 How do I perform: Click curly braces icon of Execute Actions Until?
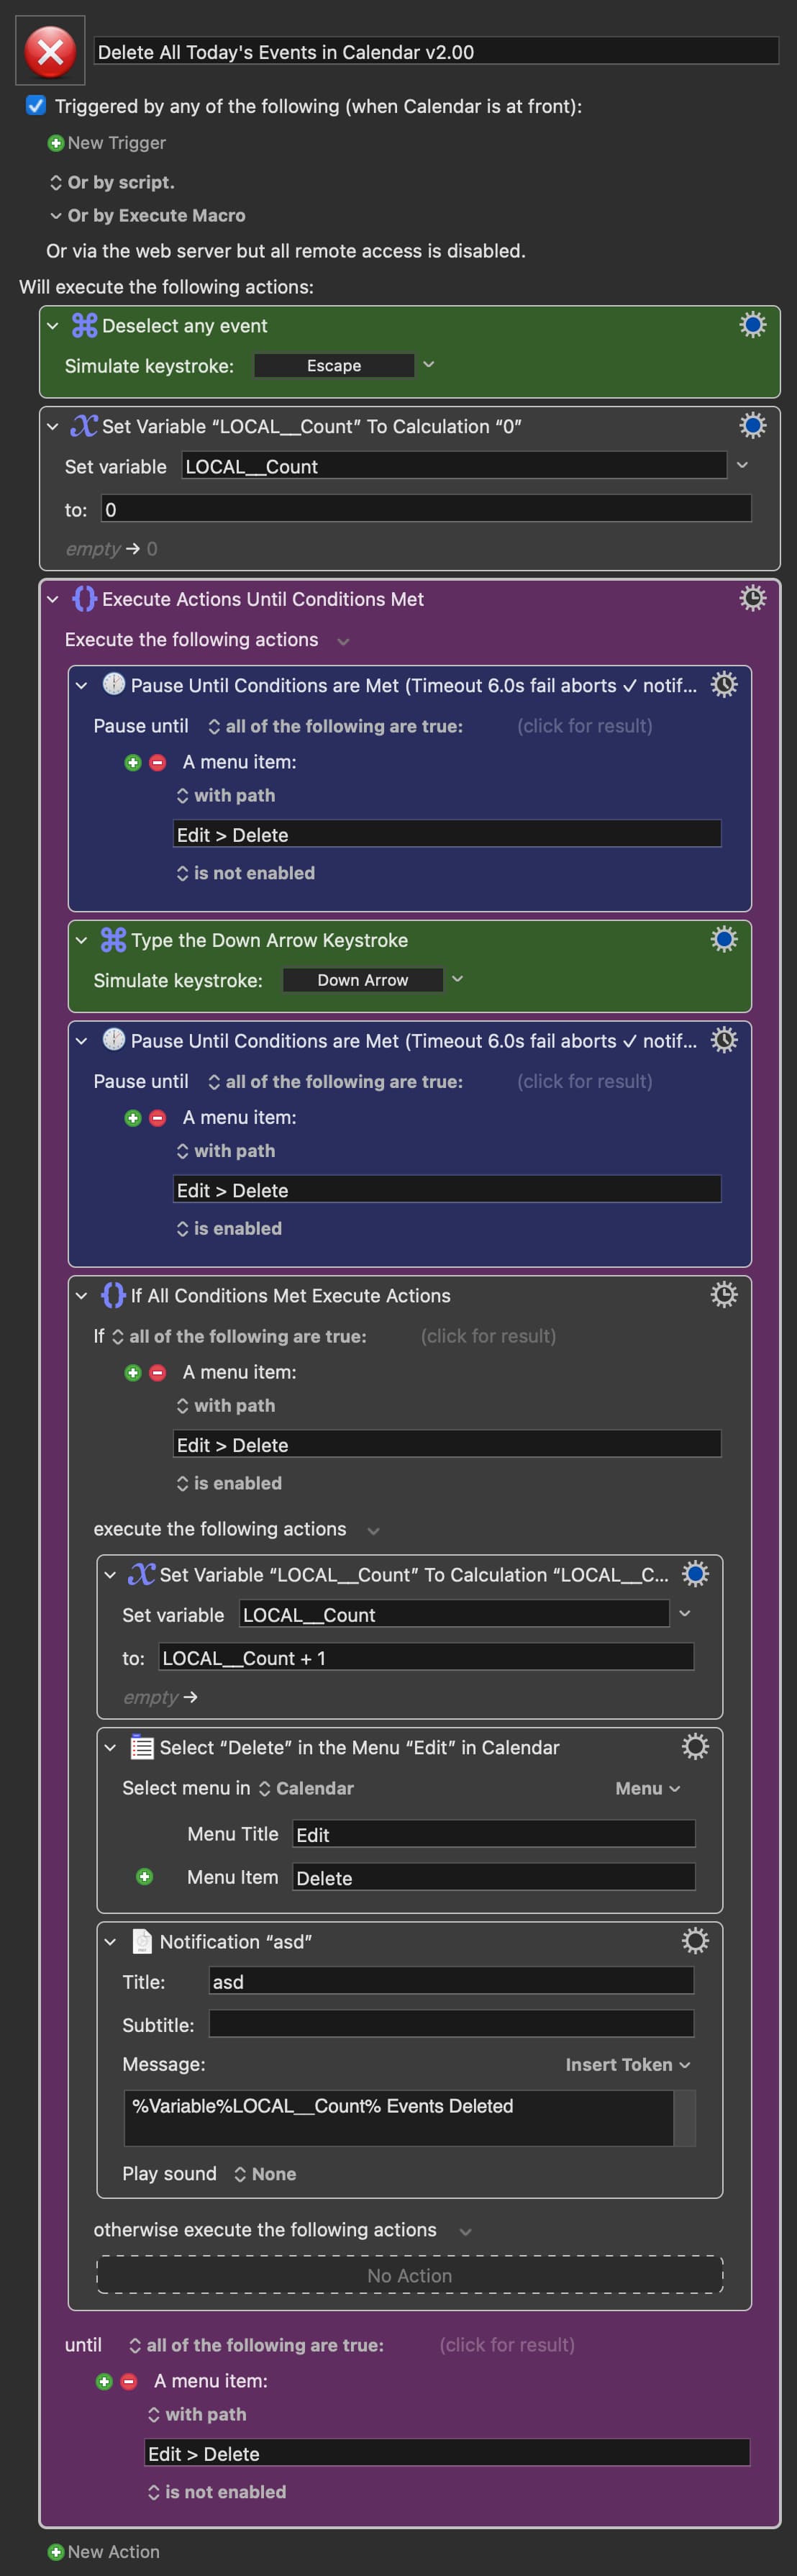point(84,598)
